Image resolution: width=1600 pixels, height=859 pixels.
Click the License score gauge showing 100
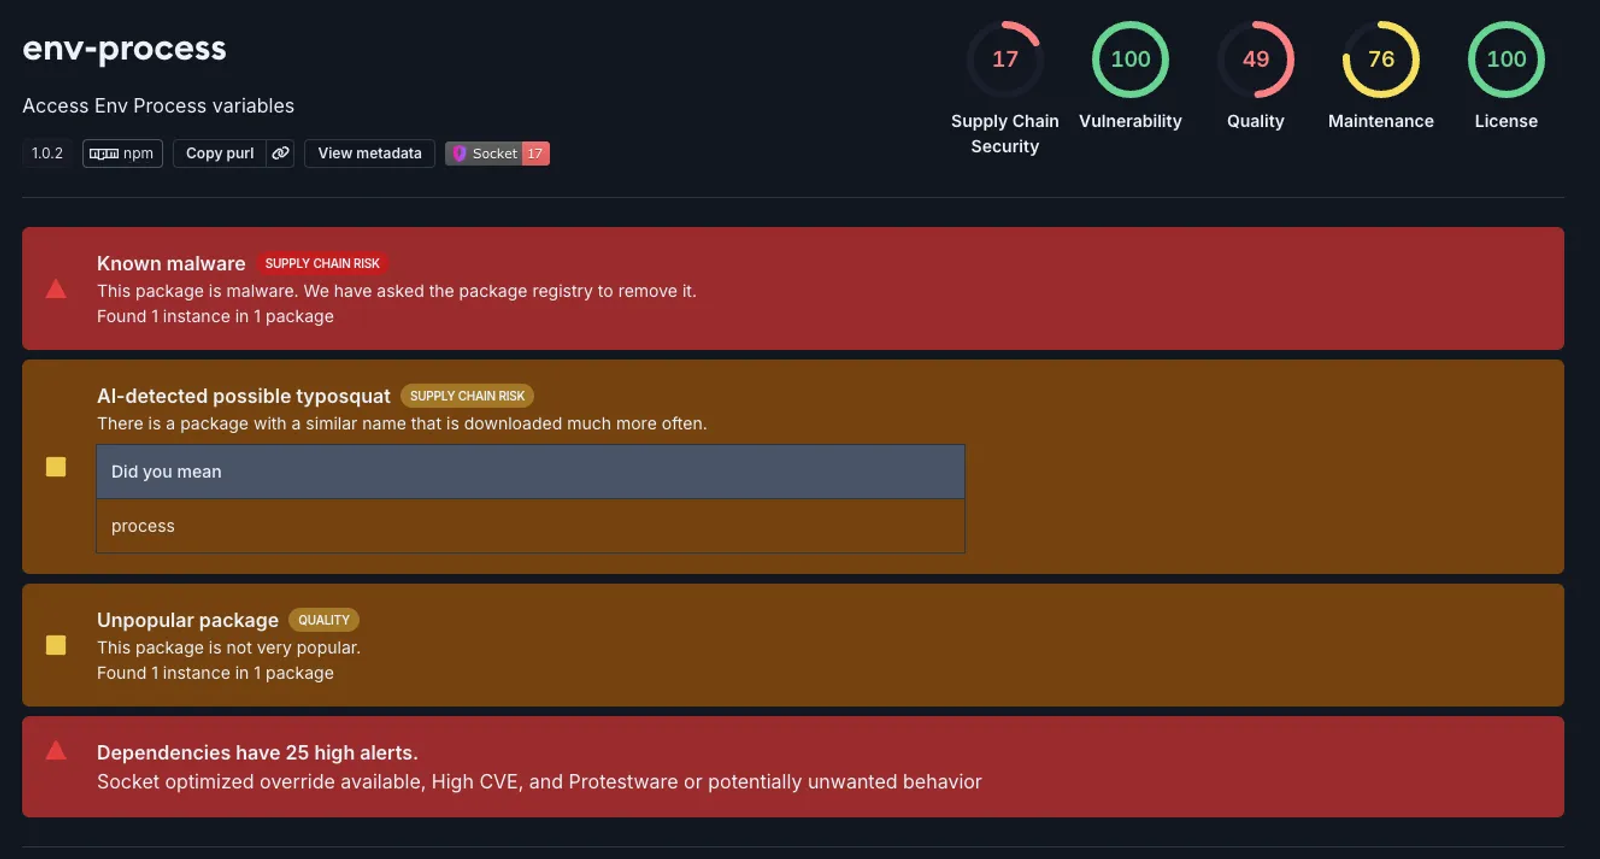click(x=1506, y=59)
